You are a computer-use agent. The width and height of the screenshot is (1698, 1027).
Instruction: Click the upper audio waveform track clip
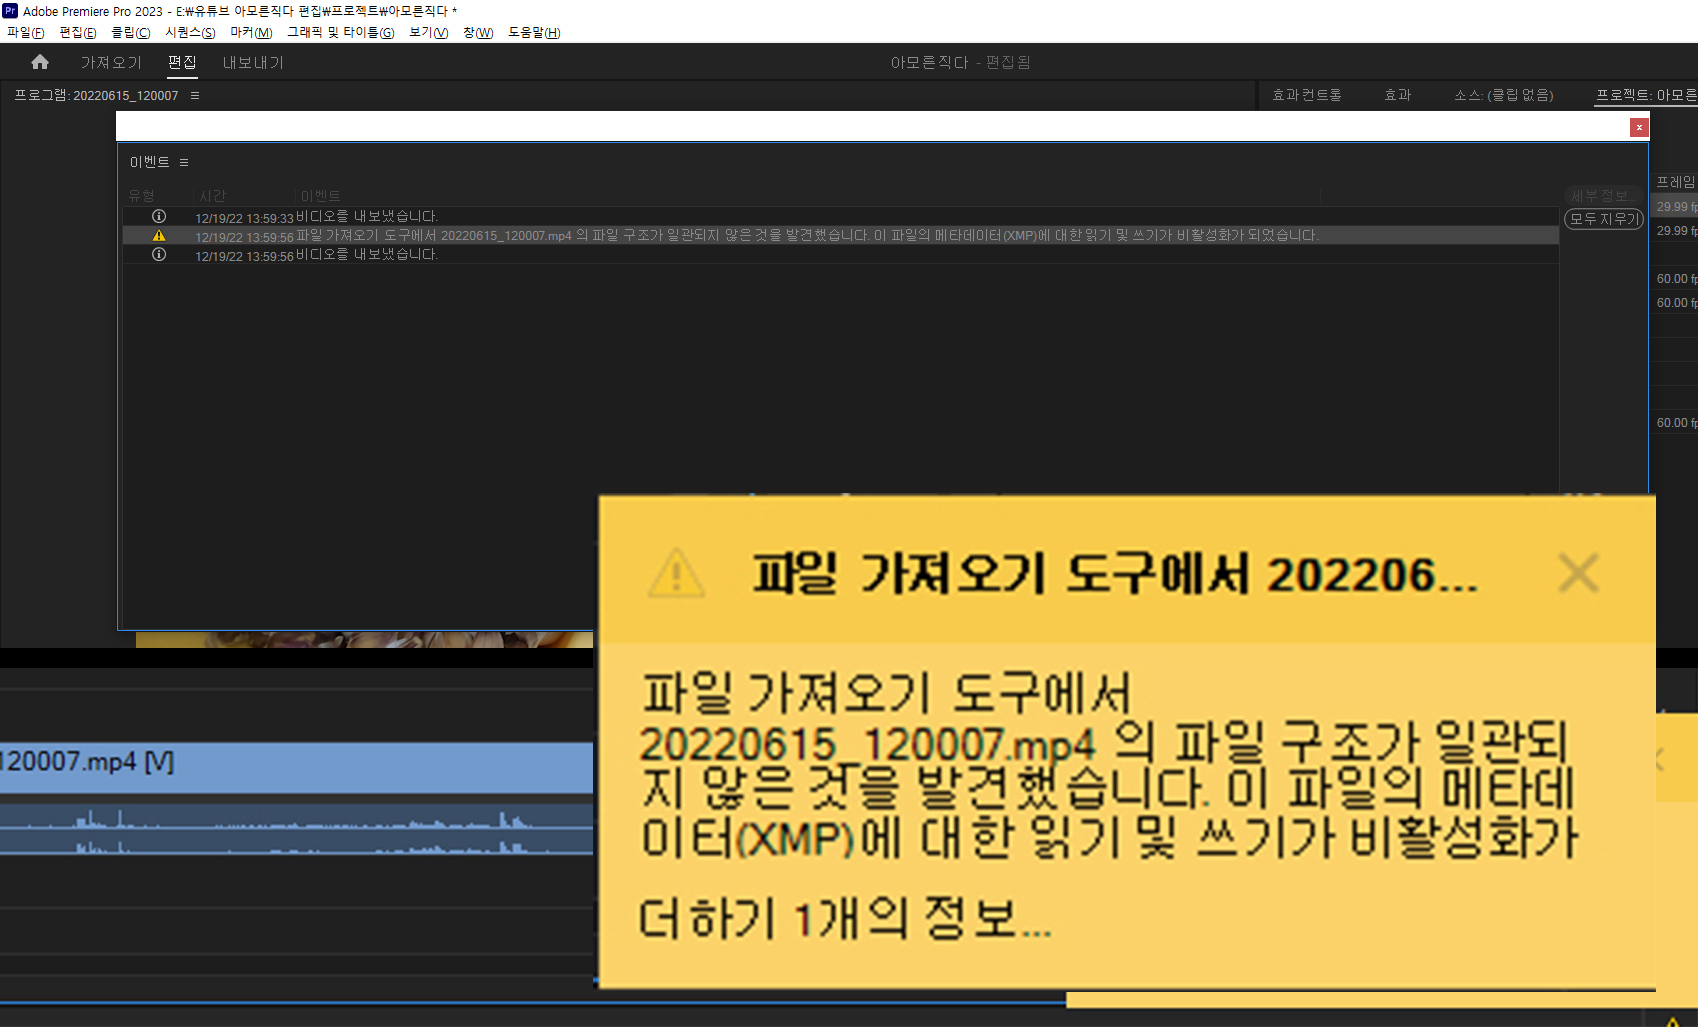coord(296,818)
